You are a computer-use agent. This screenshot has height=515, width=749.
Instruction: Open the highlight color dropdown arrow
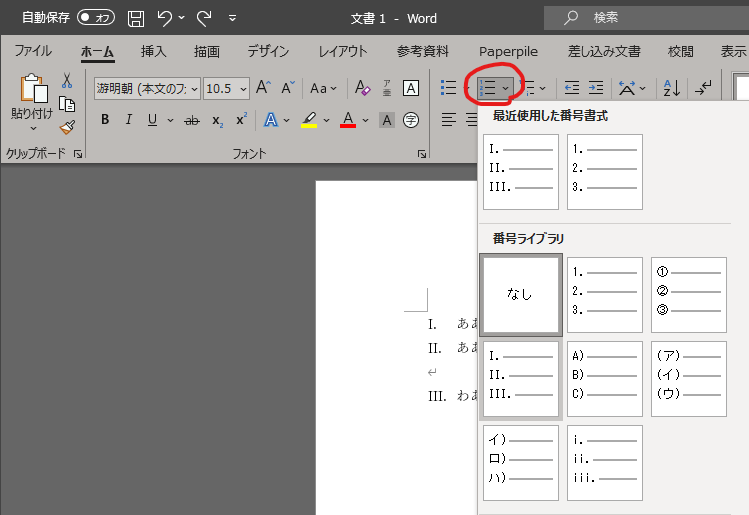tap(327, 120)
